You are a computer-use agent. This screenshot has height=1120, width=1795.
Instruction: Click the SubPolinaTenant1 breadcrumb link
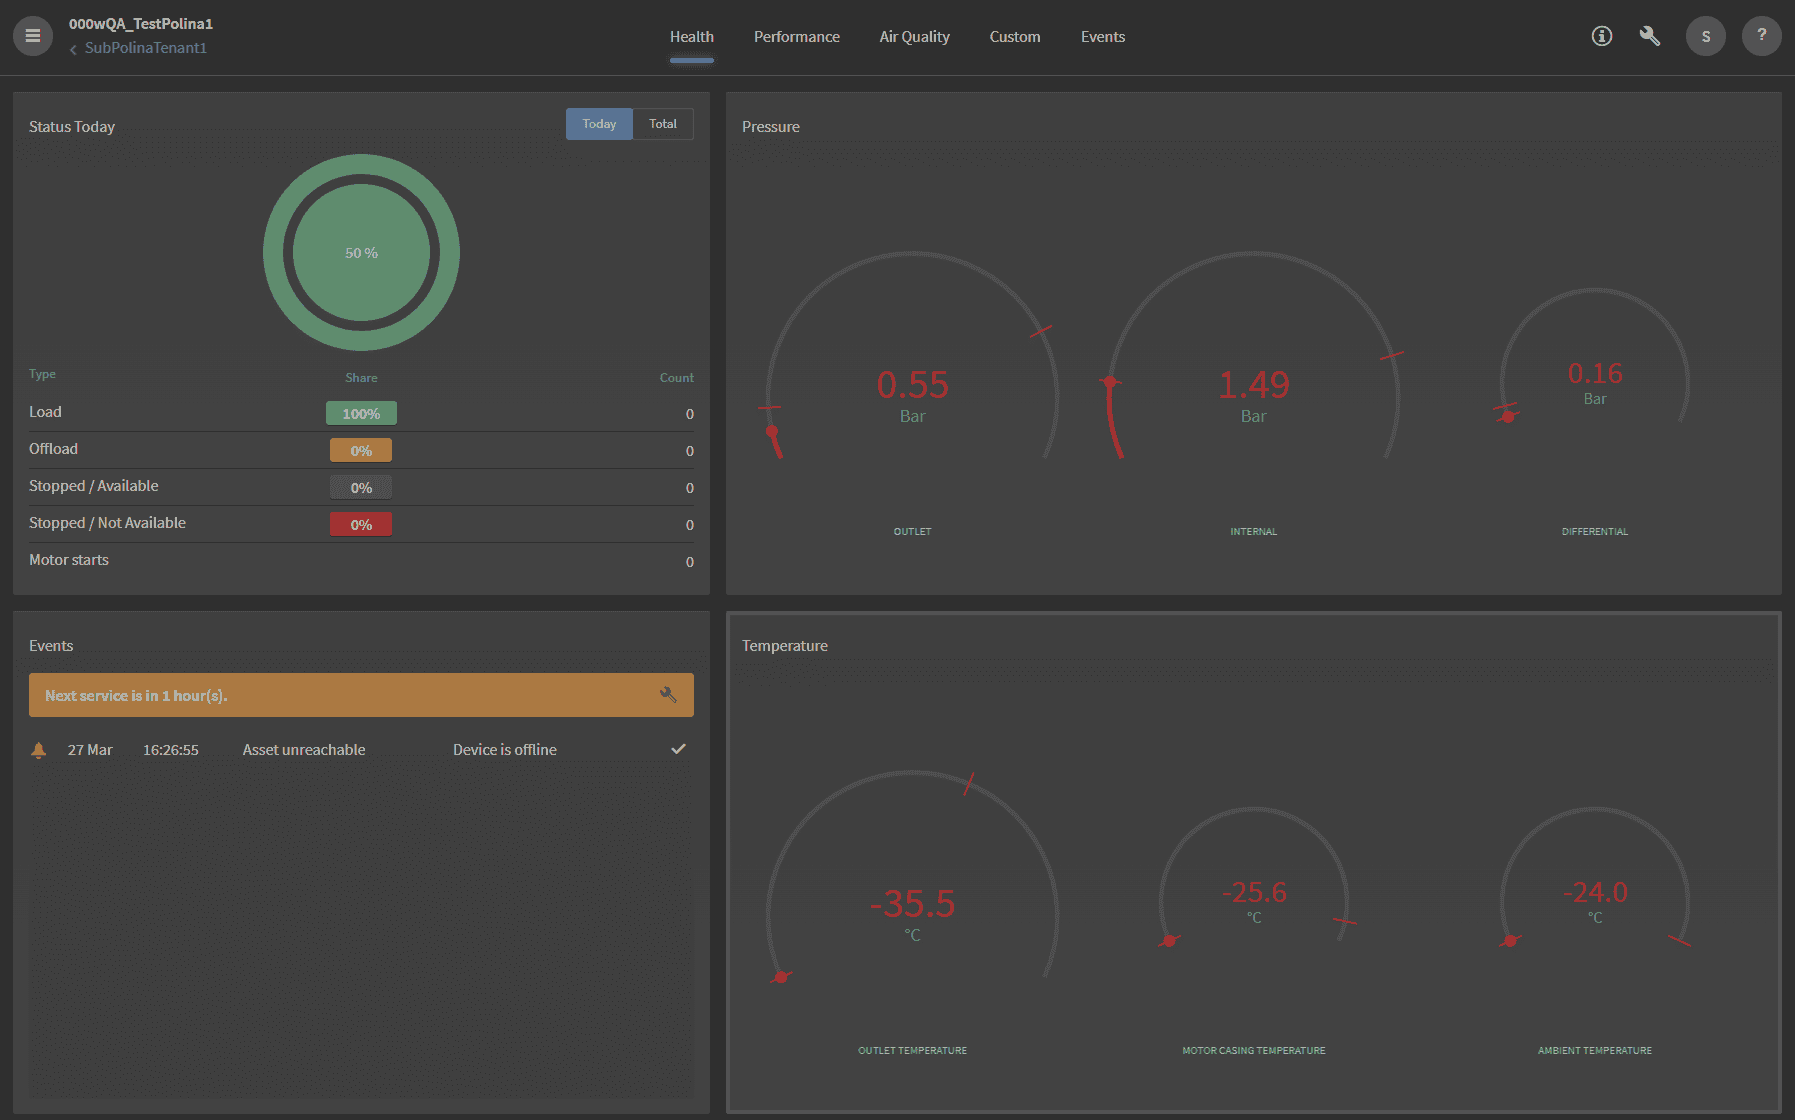point(146,48)
